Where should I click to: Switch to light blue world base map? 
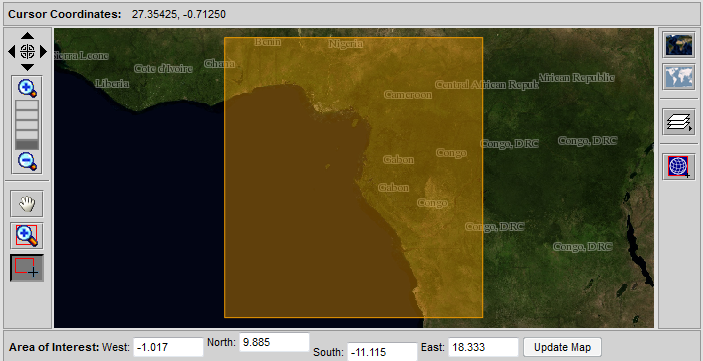tap(680, 77)
